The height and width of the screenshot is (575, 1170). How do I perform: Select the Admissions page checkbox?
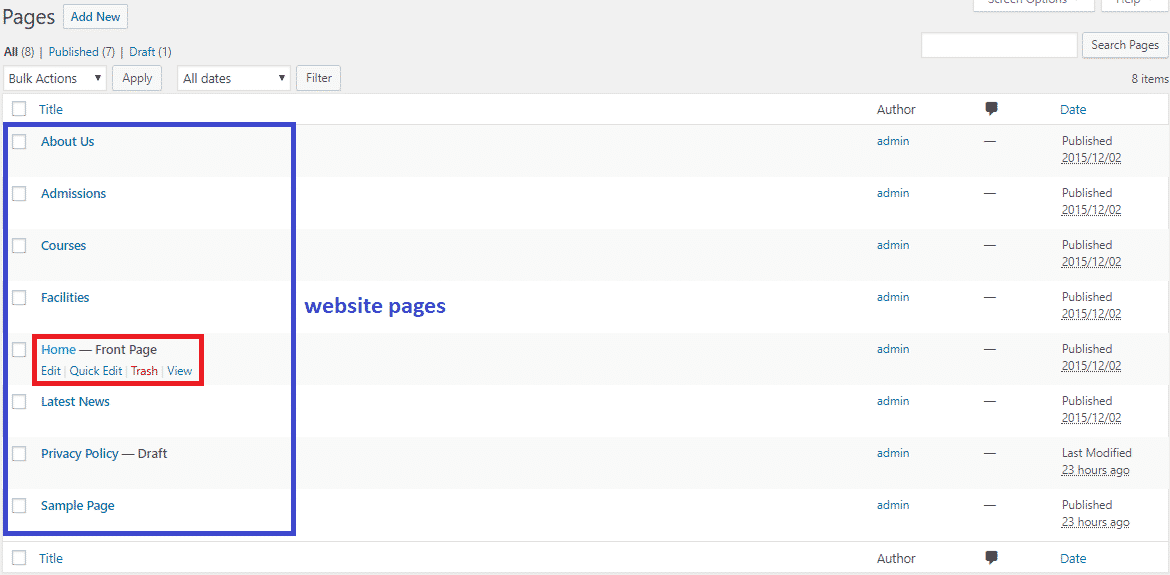coord(19,193)
